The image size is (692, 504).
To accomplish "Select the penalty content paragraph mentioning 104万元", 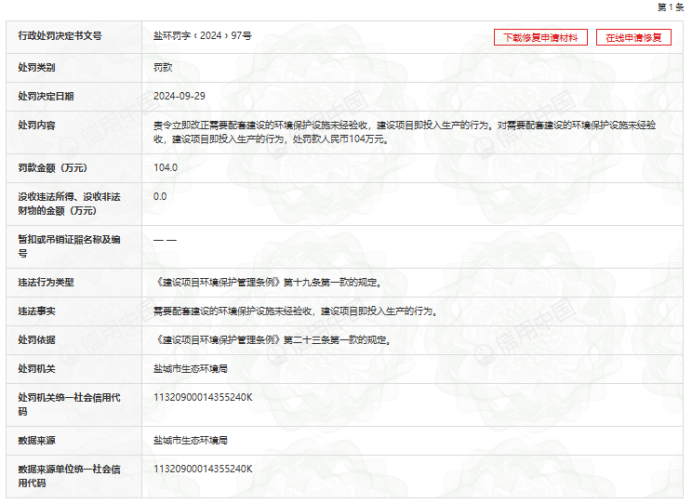I will pyautogui.click(x=404, y=132).
